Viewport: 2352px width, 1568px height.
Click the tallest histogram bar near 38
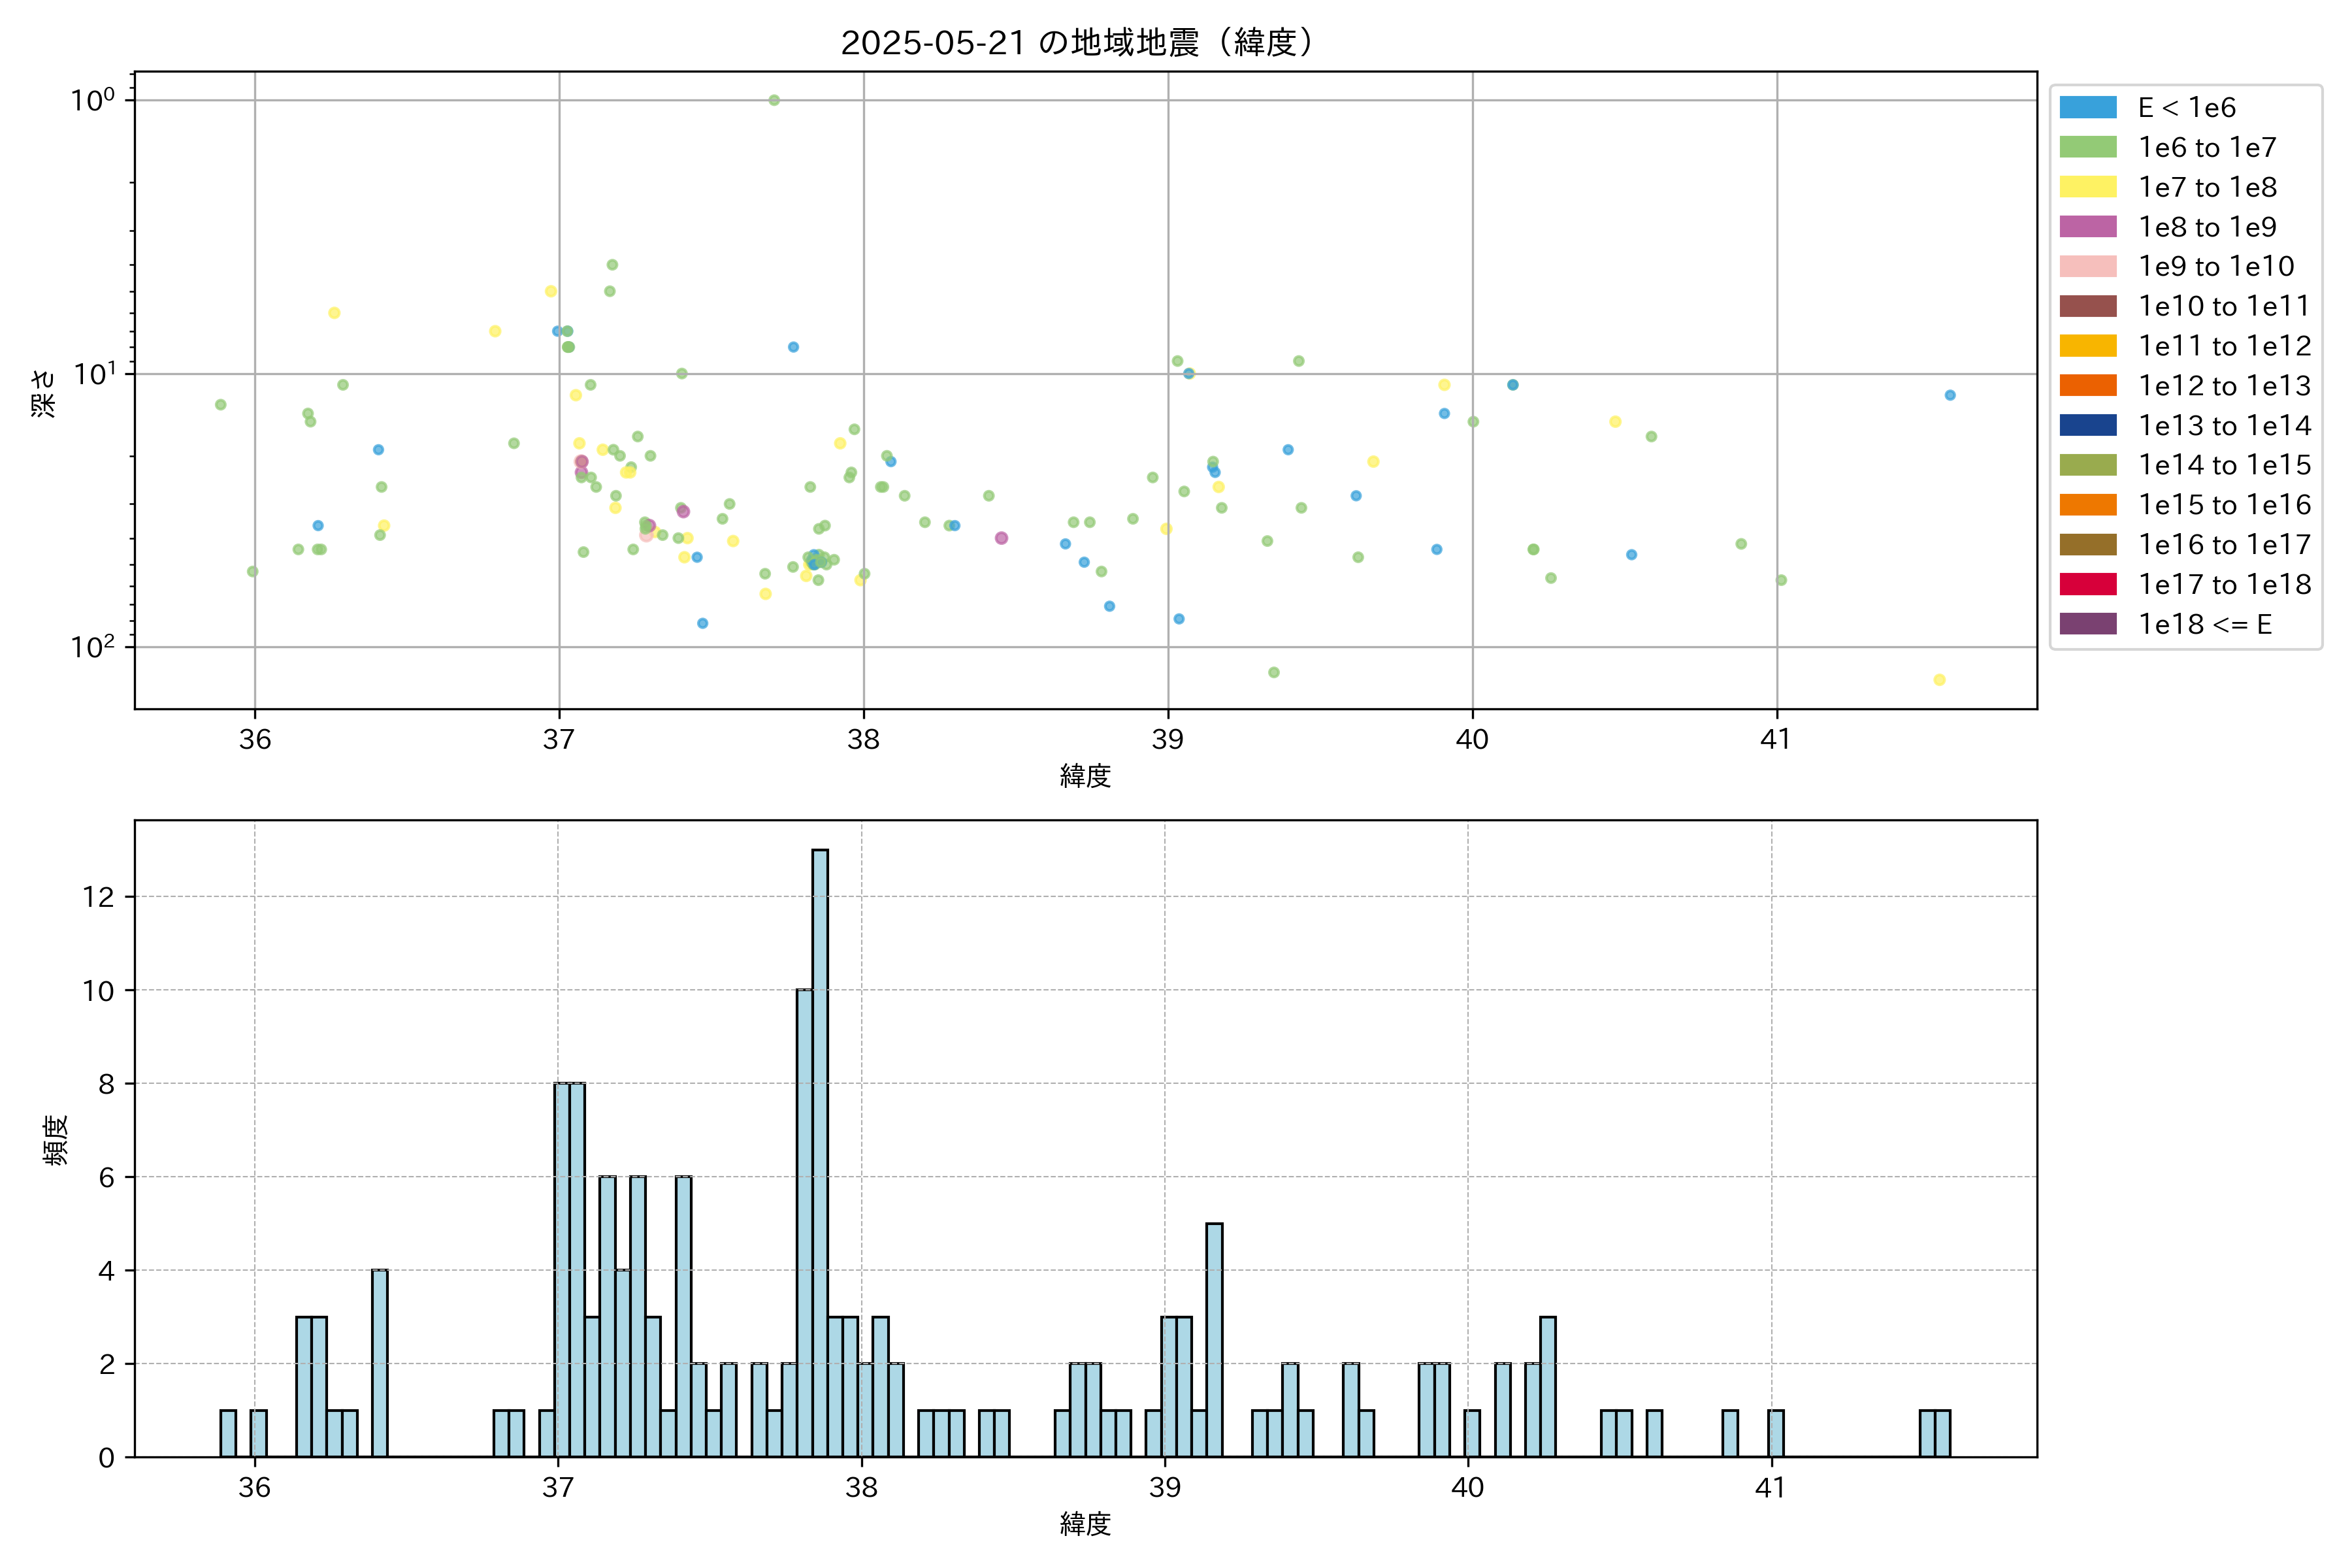[x=820, y=1150]
